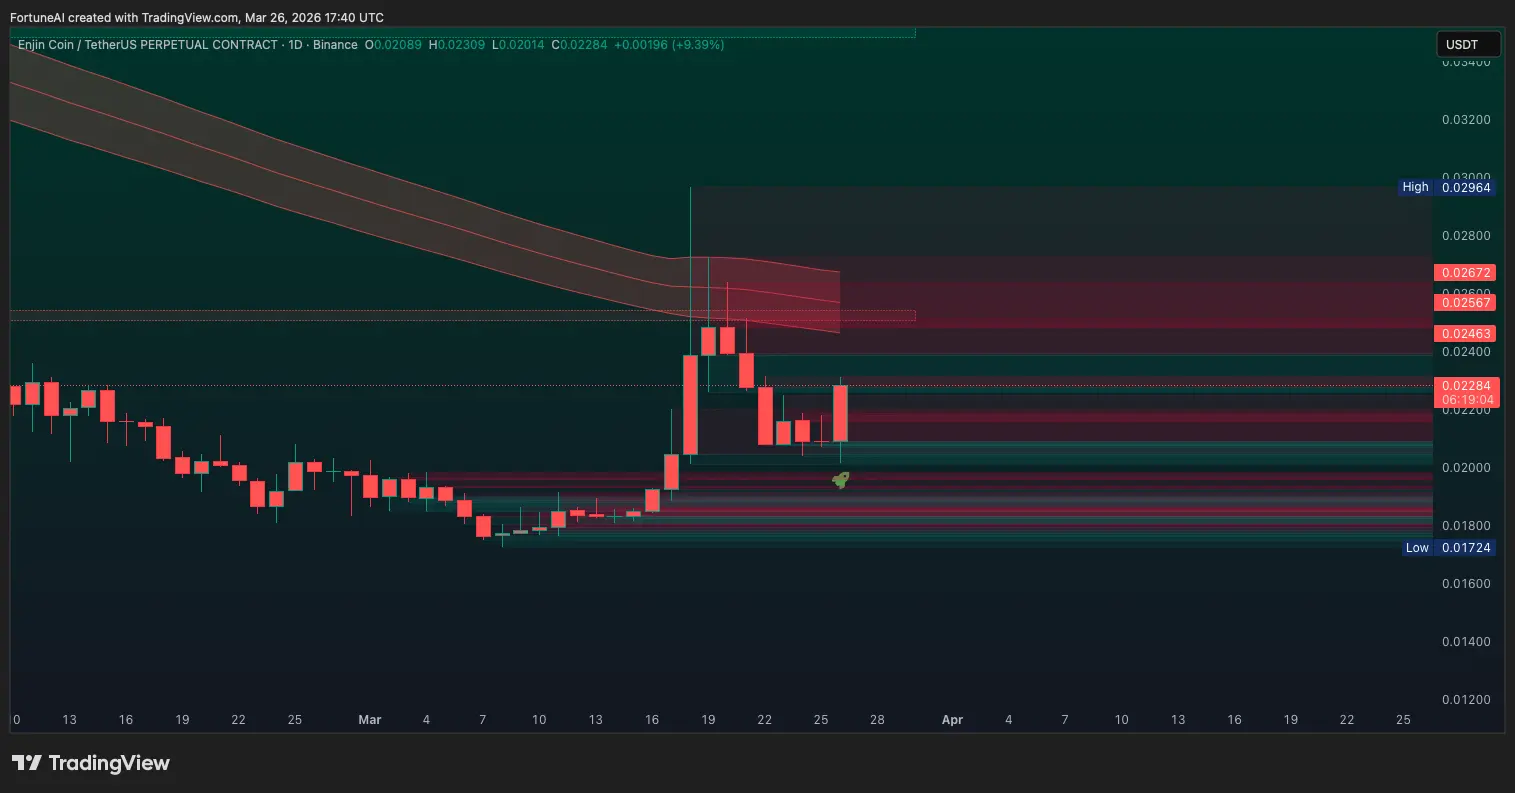
Task: Click the red 0.02463 price label
Action: 1465,333
